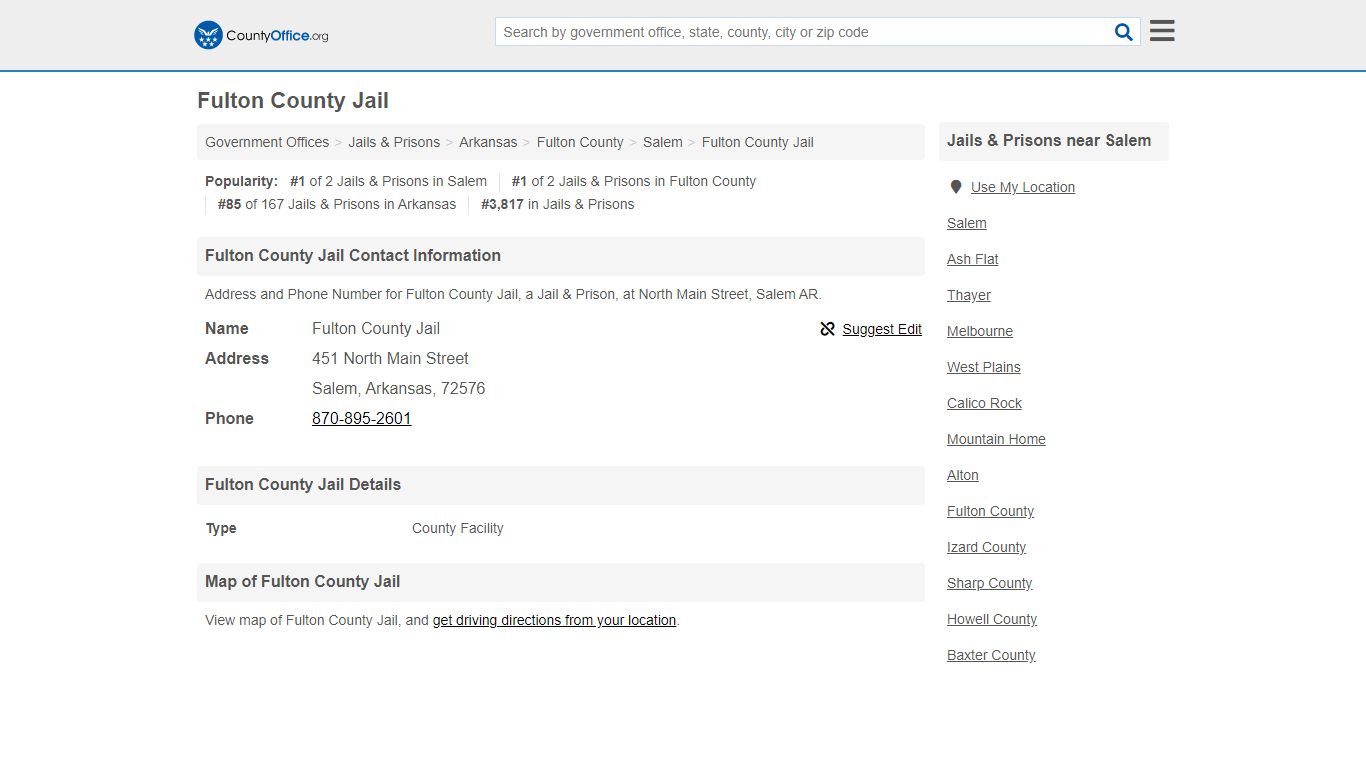Click the Name value 'Fulton County Jail'
The width and height of the screenshot is (1366, 768).
[x=376, y=328]
